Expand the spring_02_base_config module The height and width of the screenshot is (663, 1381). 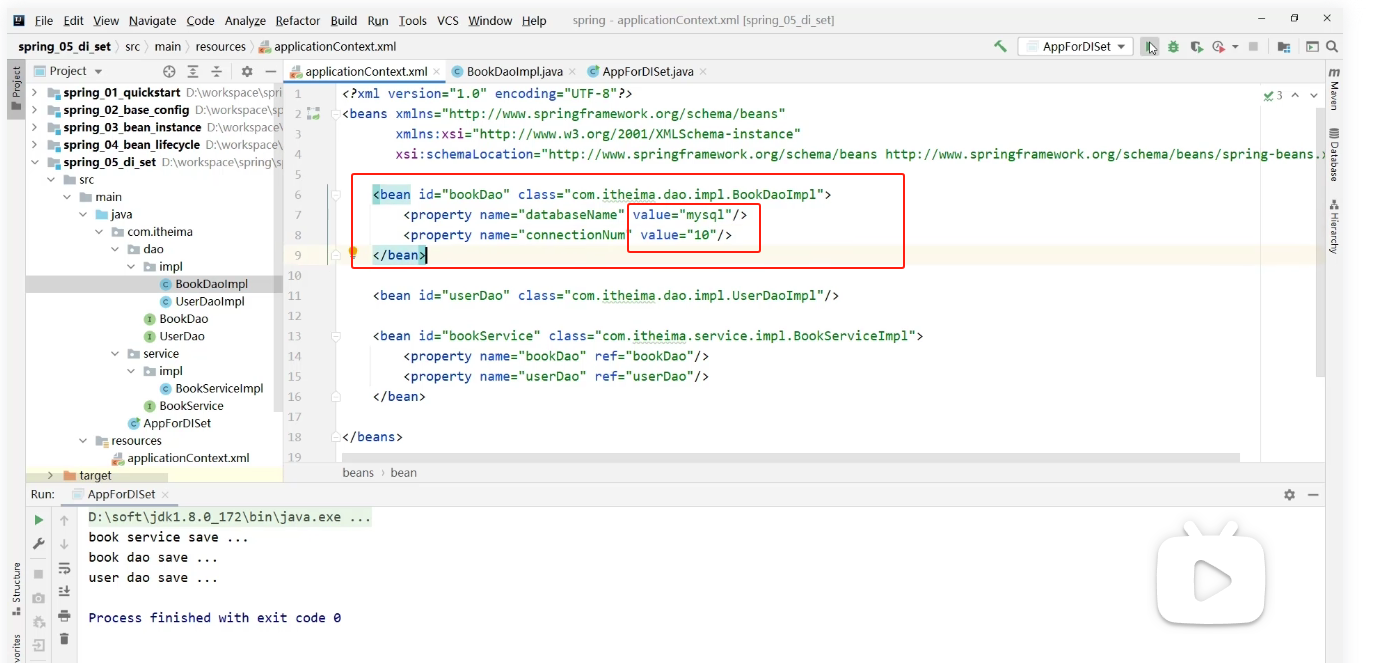click(x=35, y=110)
